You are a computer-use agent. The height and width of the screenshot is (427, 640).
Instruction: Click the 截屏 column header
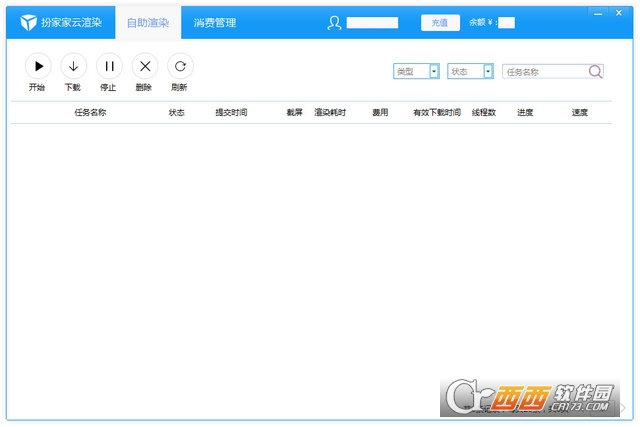295,112
